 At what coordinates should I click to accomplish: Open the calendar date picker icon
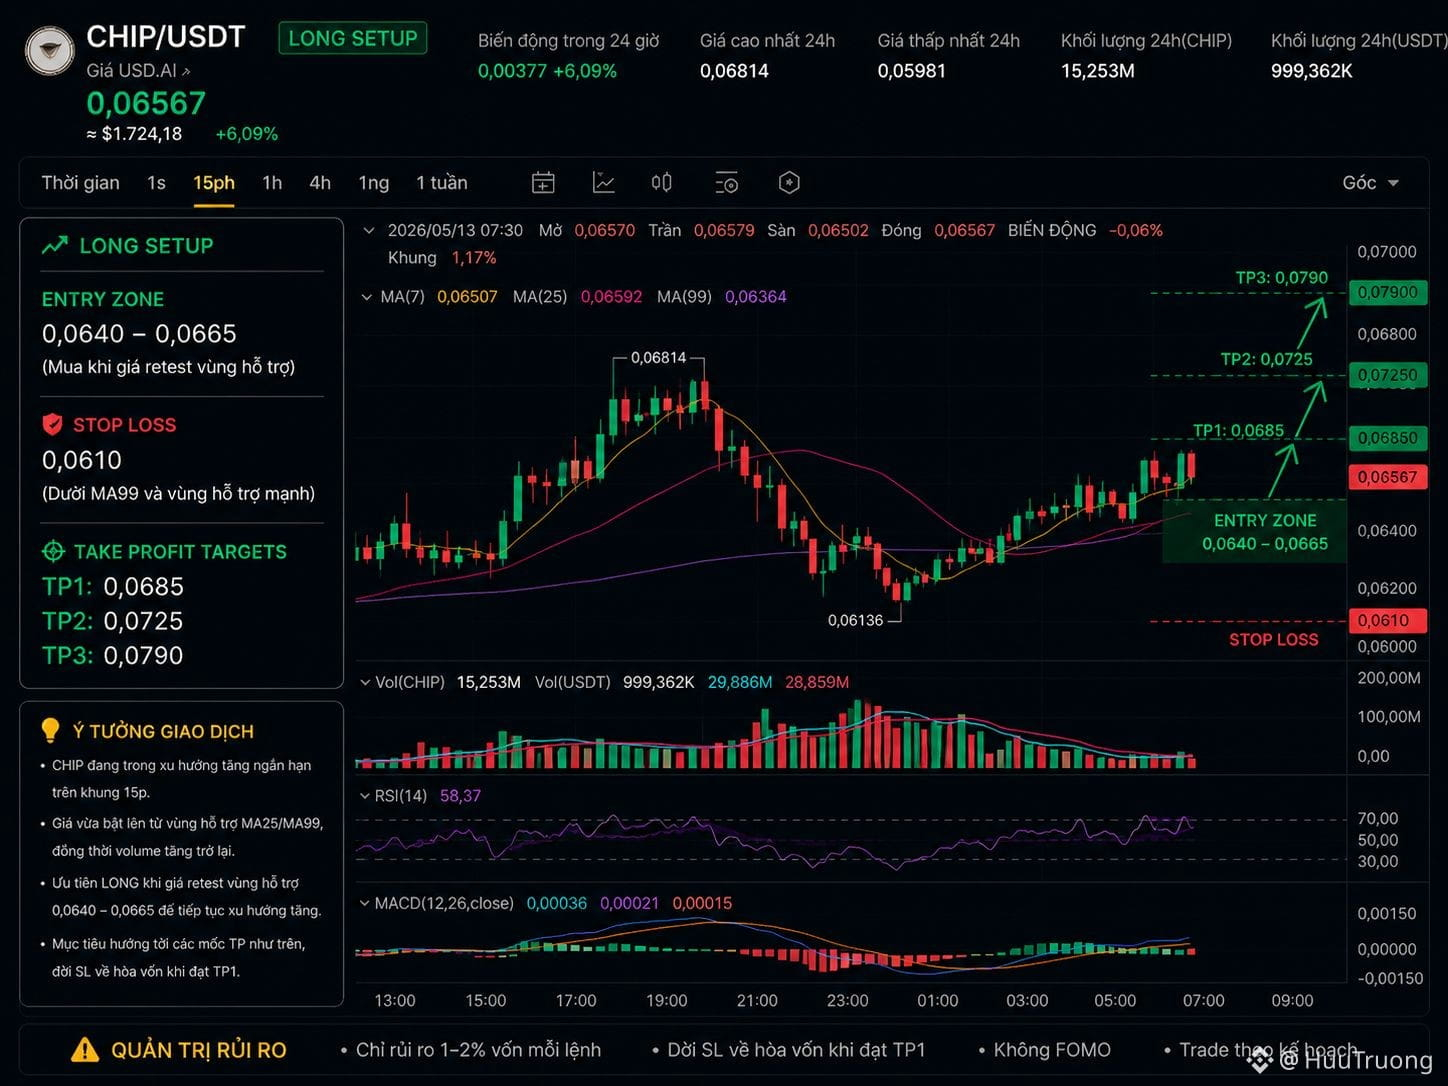(543, 182)
